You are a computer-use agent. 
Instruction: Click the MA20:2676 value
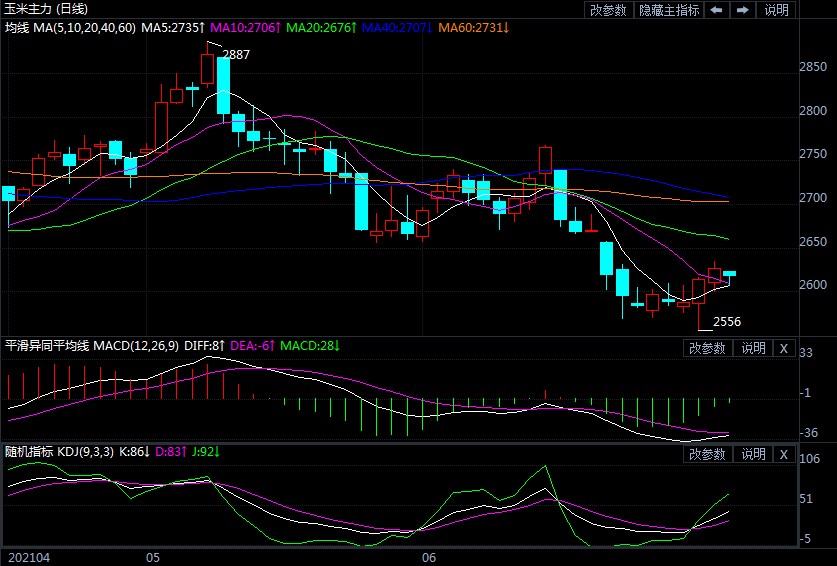click(321, 27)
